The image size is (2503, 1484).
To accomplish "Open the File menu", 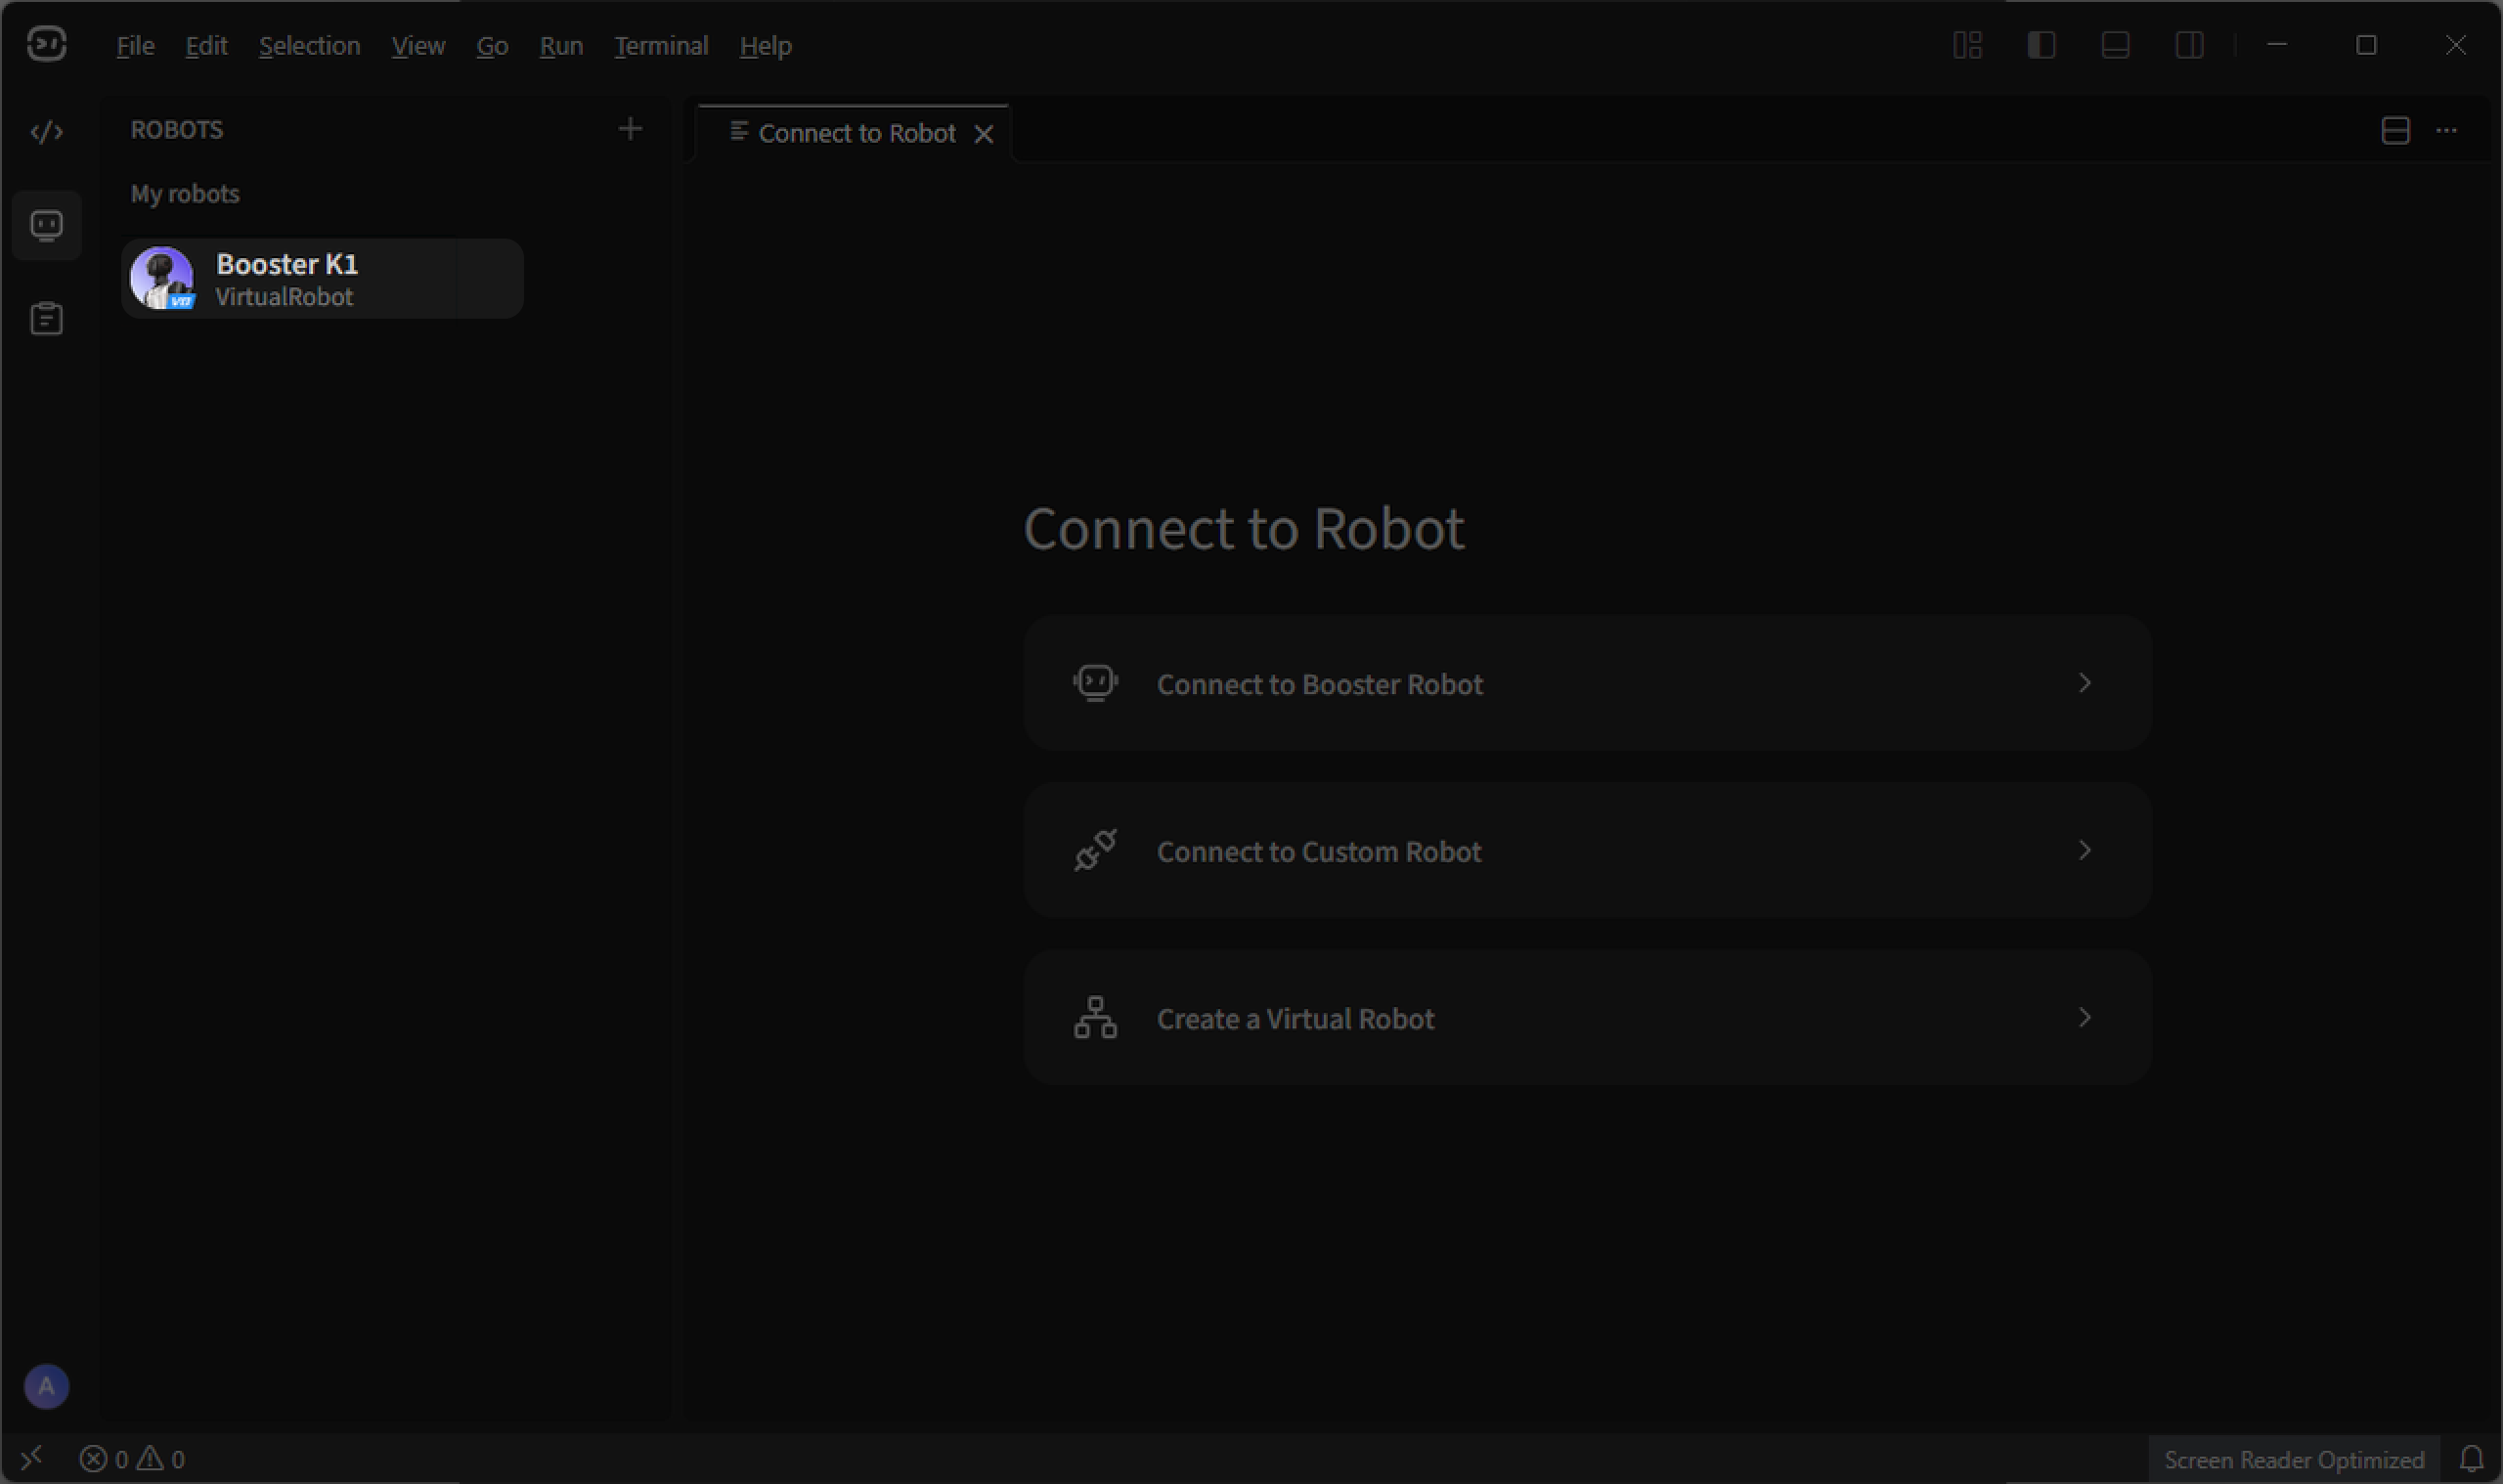I will click(135, 46).
